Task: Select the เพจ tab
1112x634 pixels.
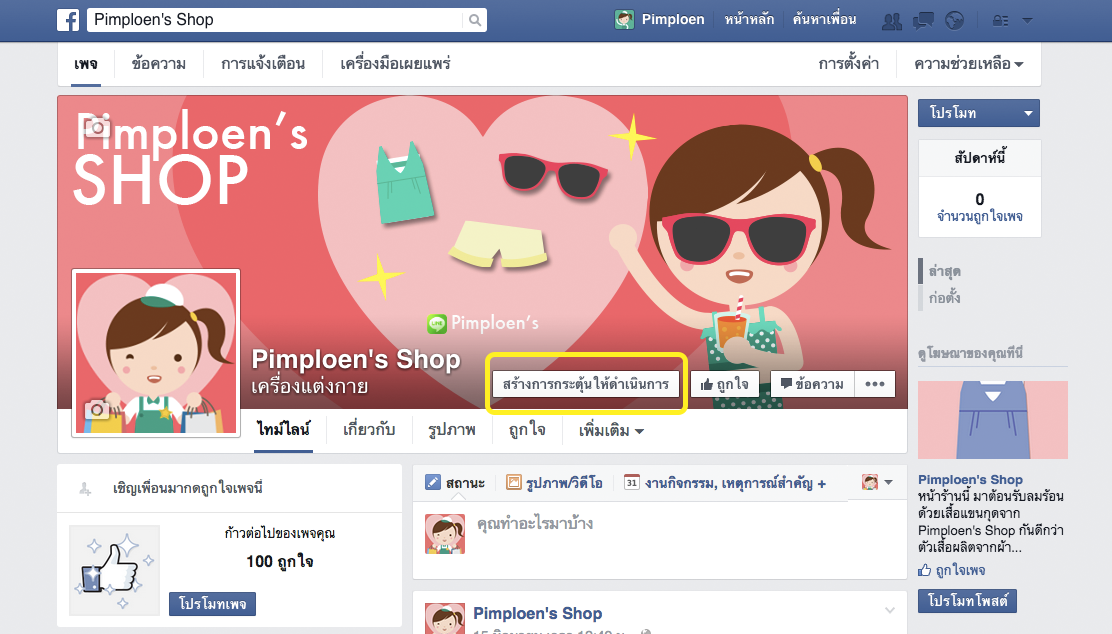Action: coord(86,64)
